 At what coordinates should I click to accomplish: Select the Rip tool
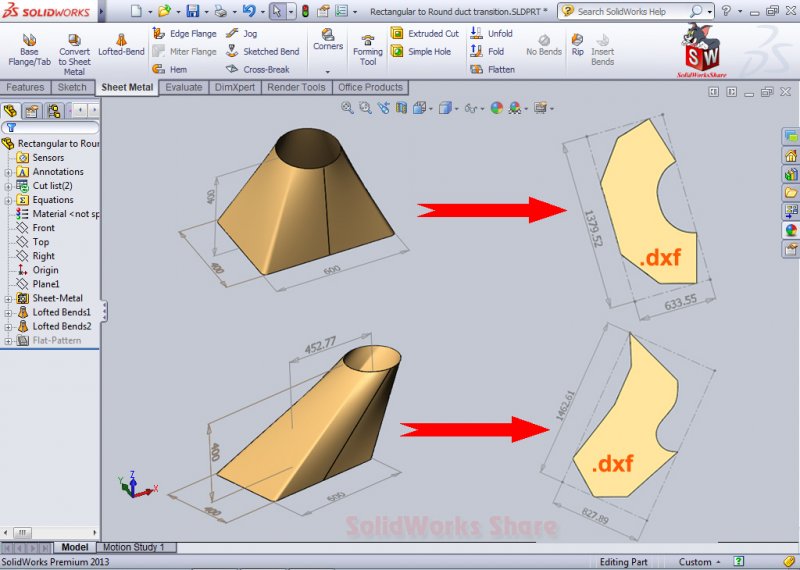pos(577,45)
